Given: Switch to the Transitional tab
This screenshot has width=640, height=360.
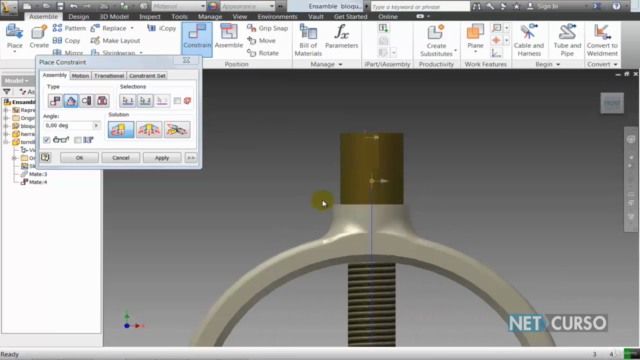Looking at the screenshot, I should tap(109, 76).
